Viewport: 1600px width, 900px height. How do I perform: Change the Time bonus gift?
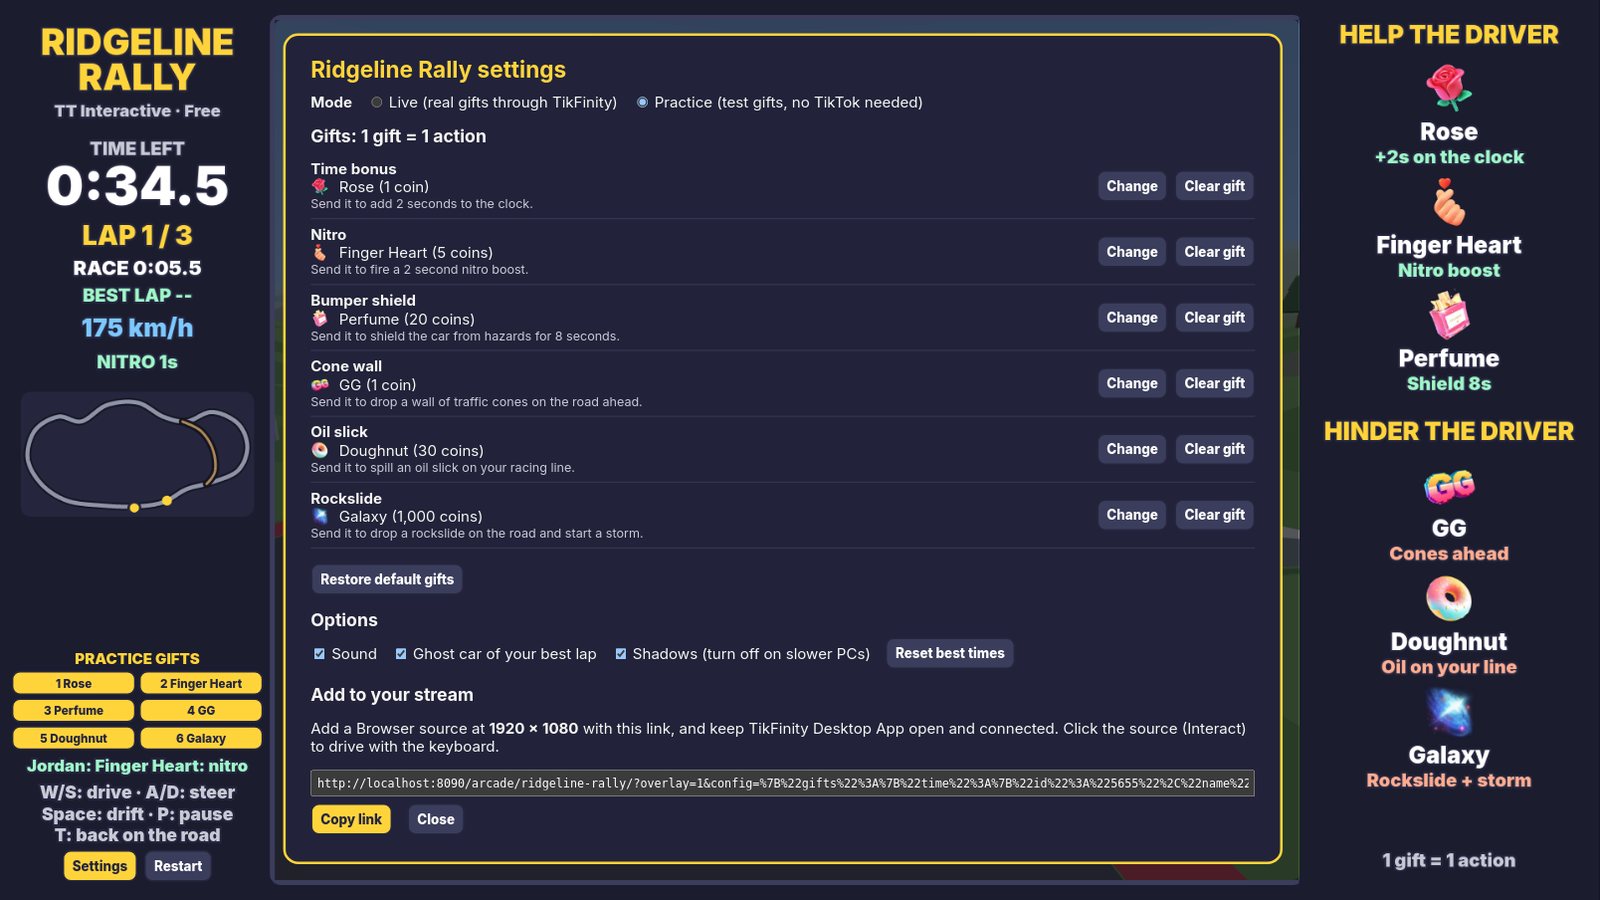1132,186
